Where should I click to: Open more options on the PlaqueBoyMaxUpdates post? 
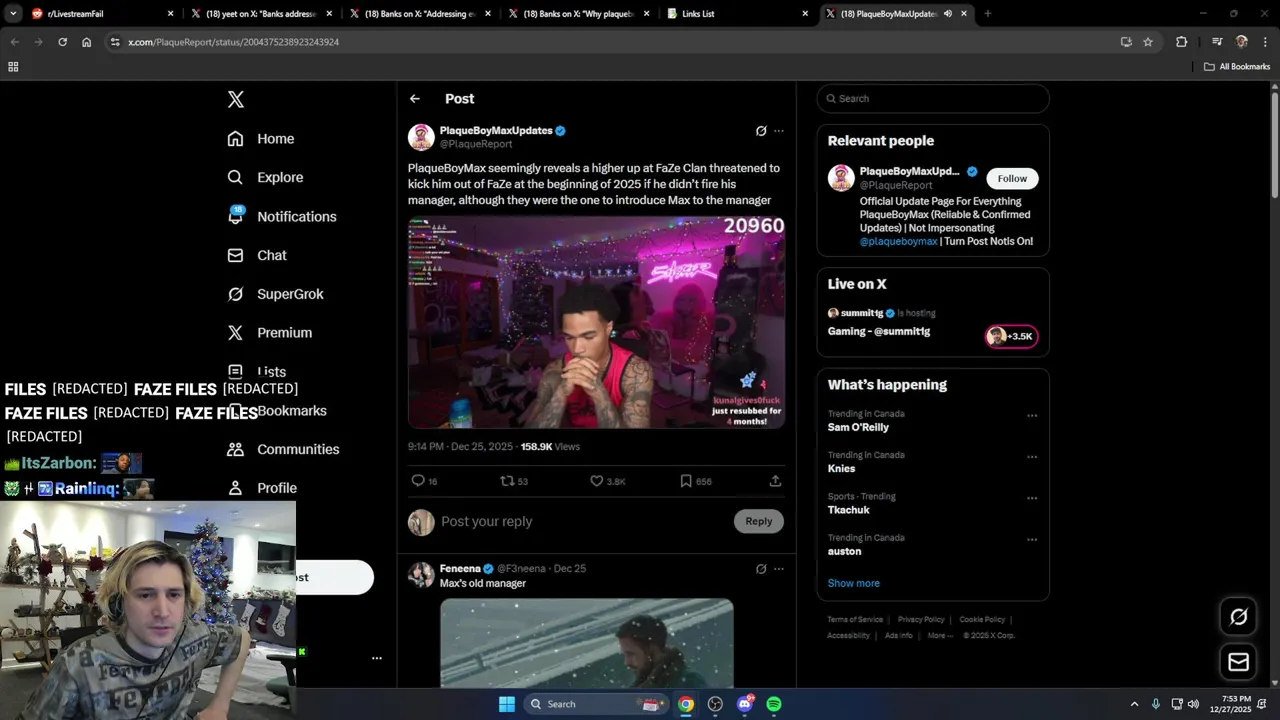[779, 131]
